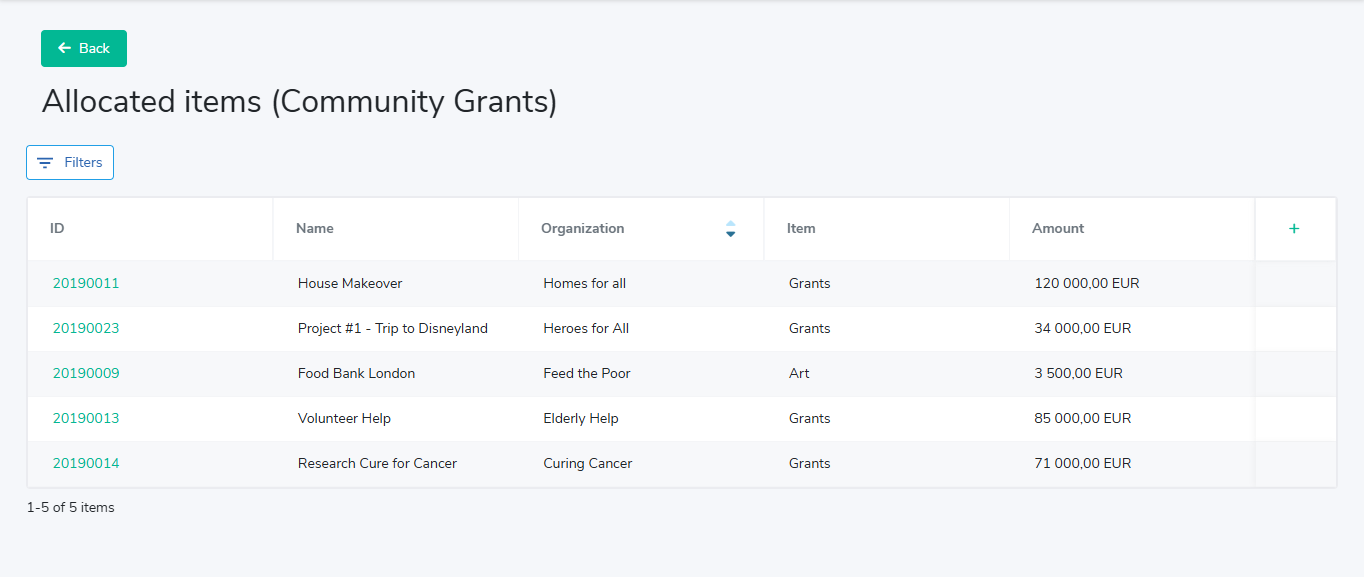Sort descending by Organization down arrow
Screen dimensions: 1364x577
pos(730,234)
